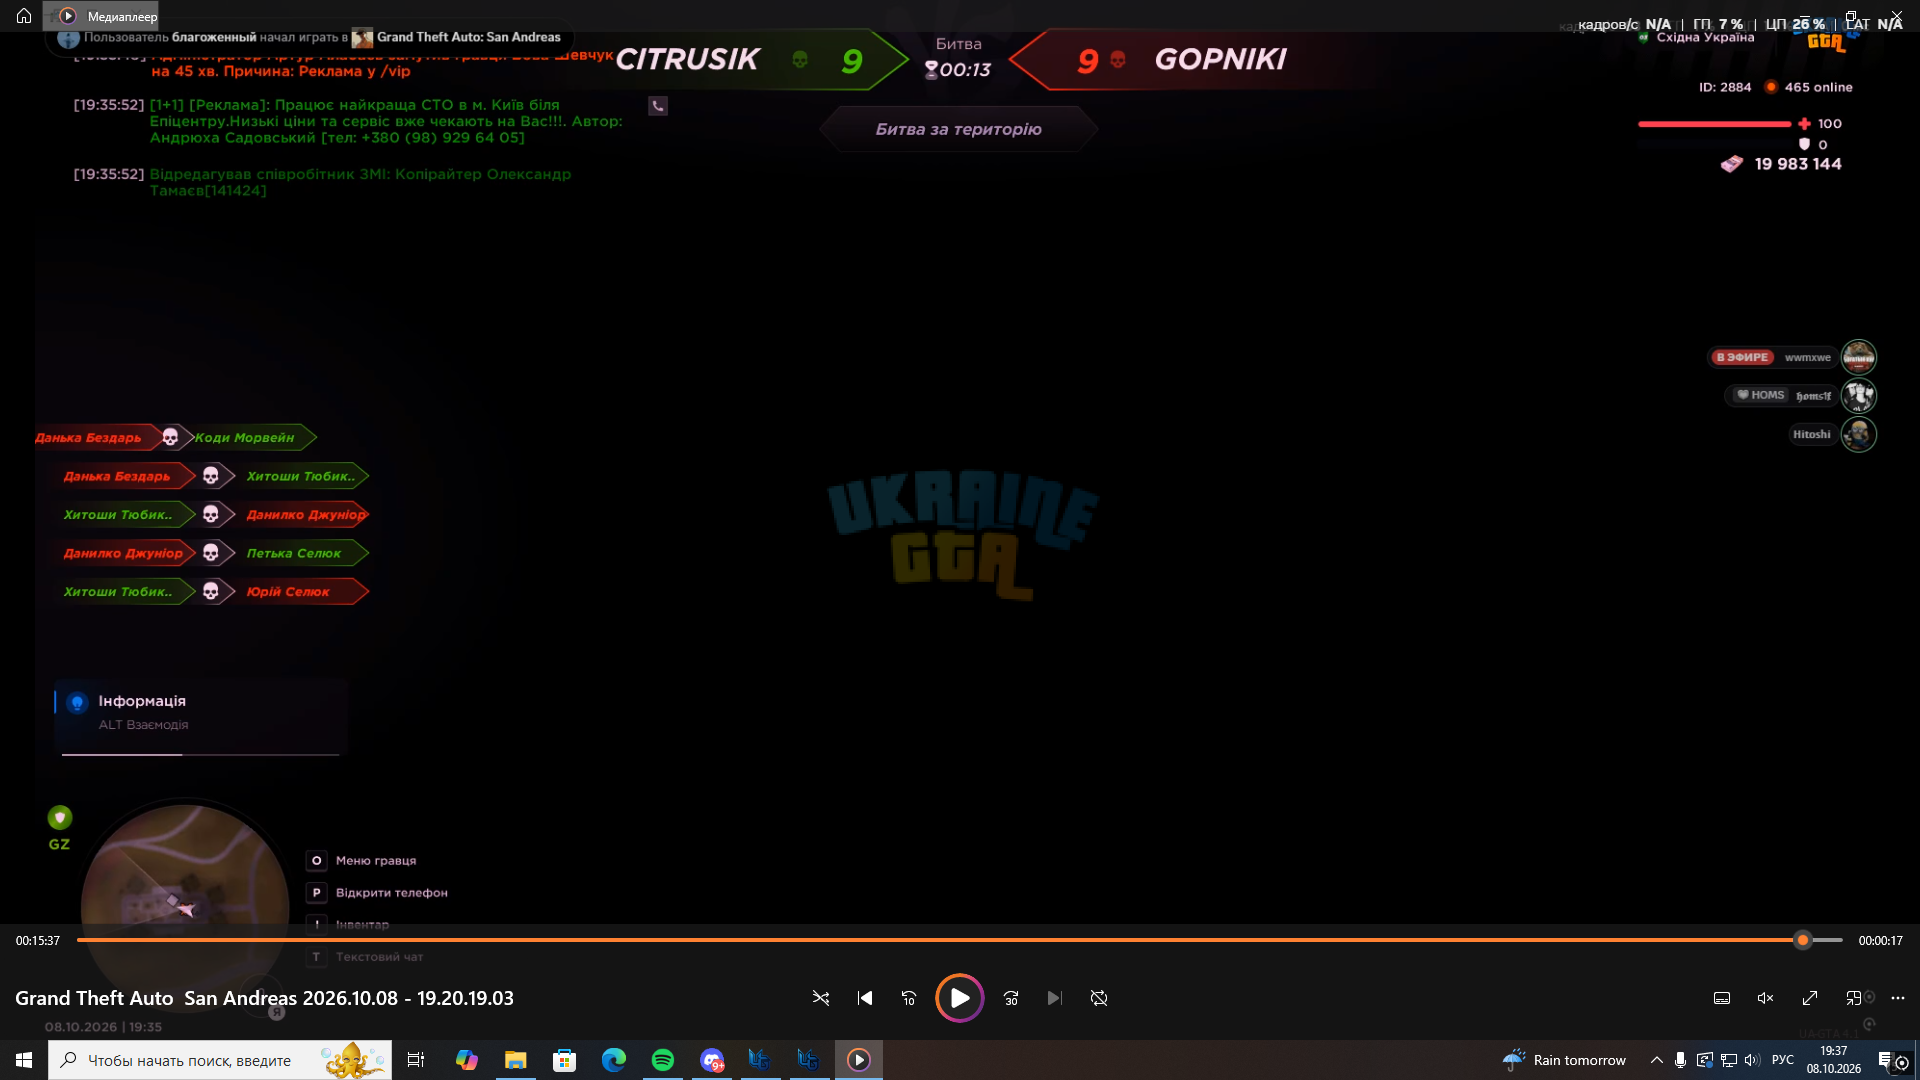1920x1080 pixels.
Task: Toggle shuffle in the media player
Action: coord(821,998)
